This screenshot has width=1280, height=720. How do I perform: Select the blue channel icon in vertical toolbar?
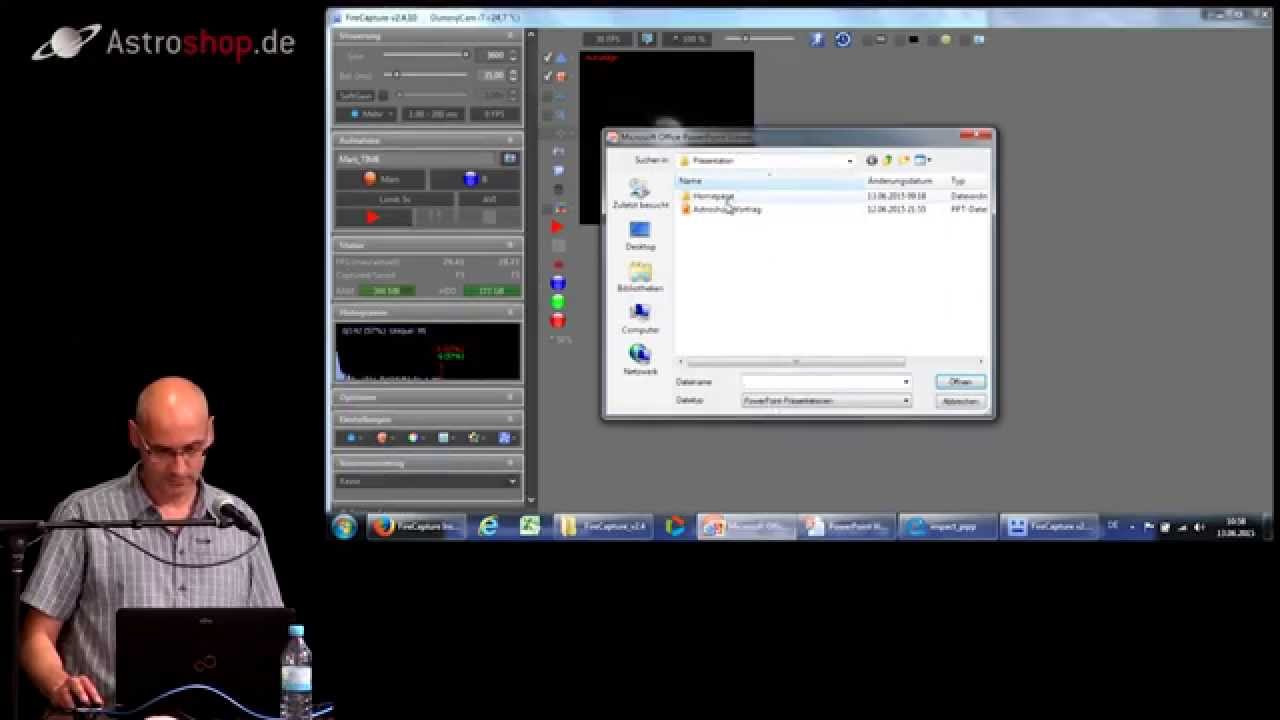click(558, 284)
